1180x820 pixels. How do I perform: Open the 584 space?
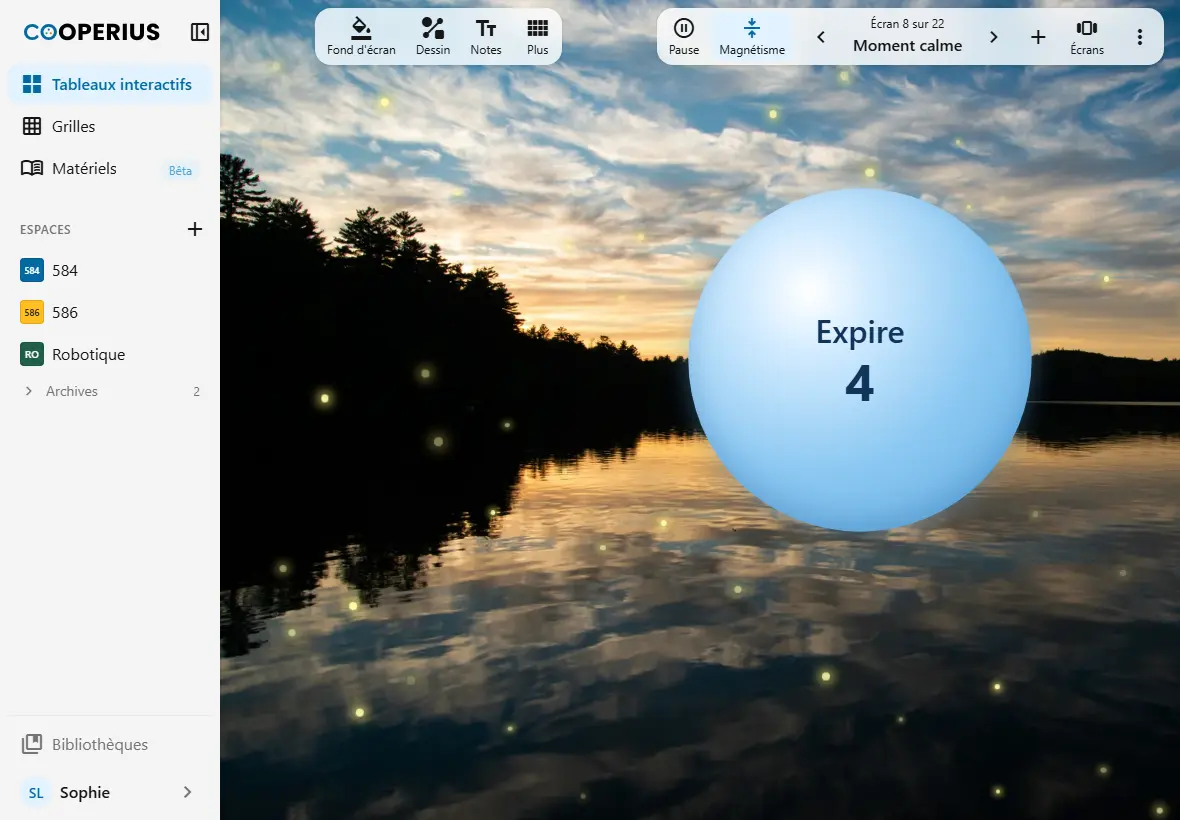point(110,271)
